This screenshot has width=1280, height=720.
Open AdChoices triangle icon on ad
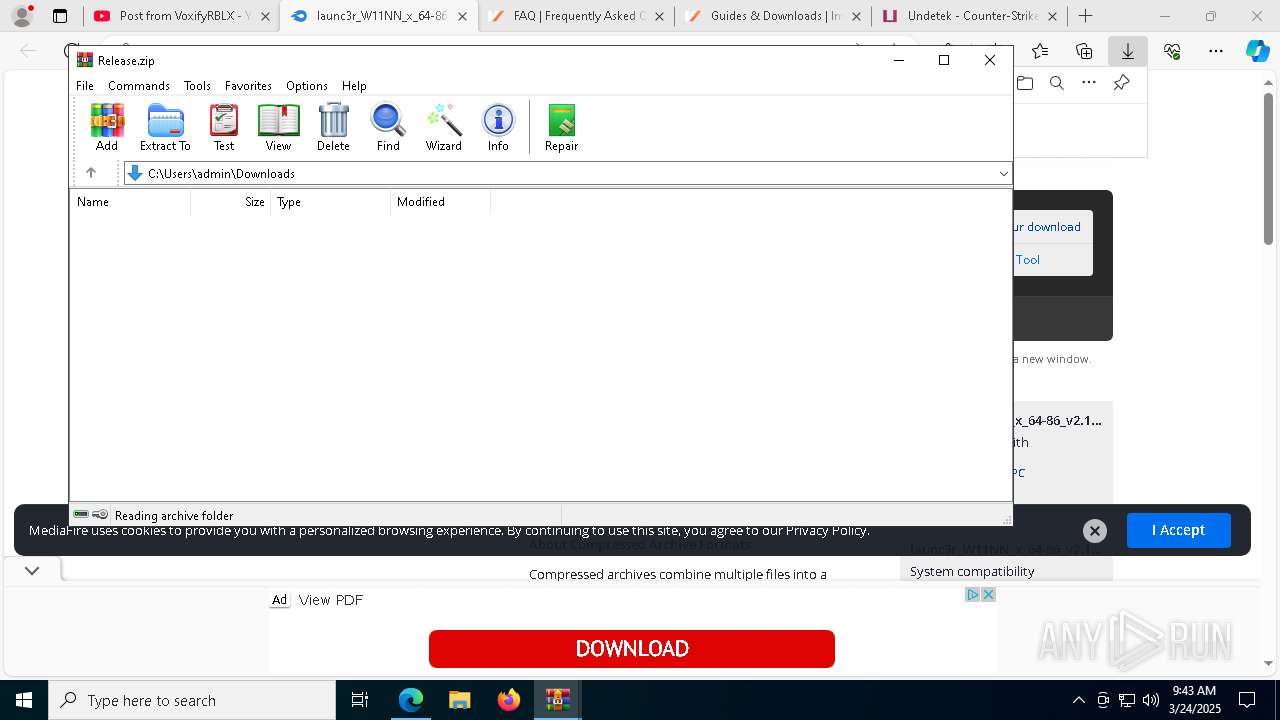[972, 594]
